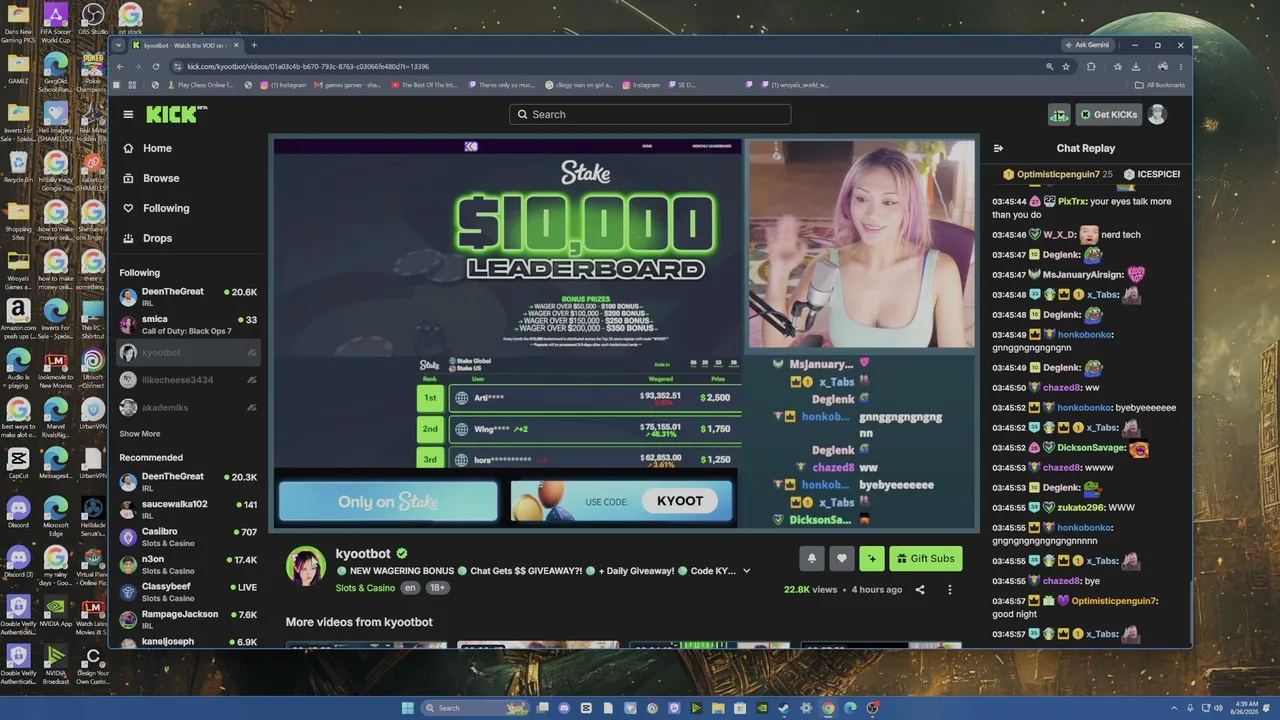Viewport: 1280px width, 720px height.
Task: Select the CapCut desktop icon
Action: click(18, 463)
